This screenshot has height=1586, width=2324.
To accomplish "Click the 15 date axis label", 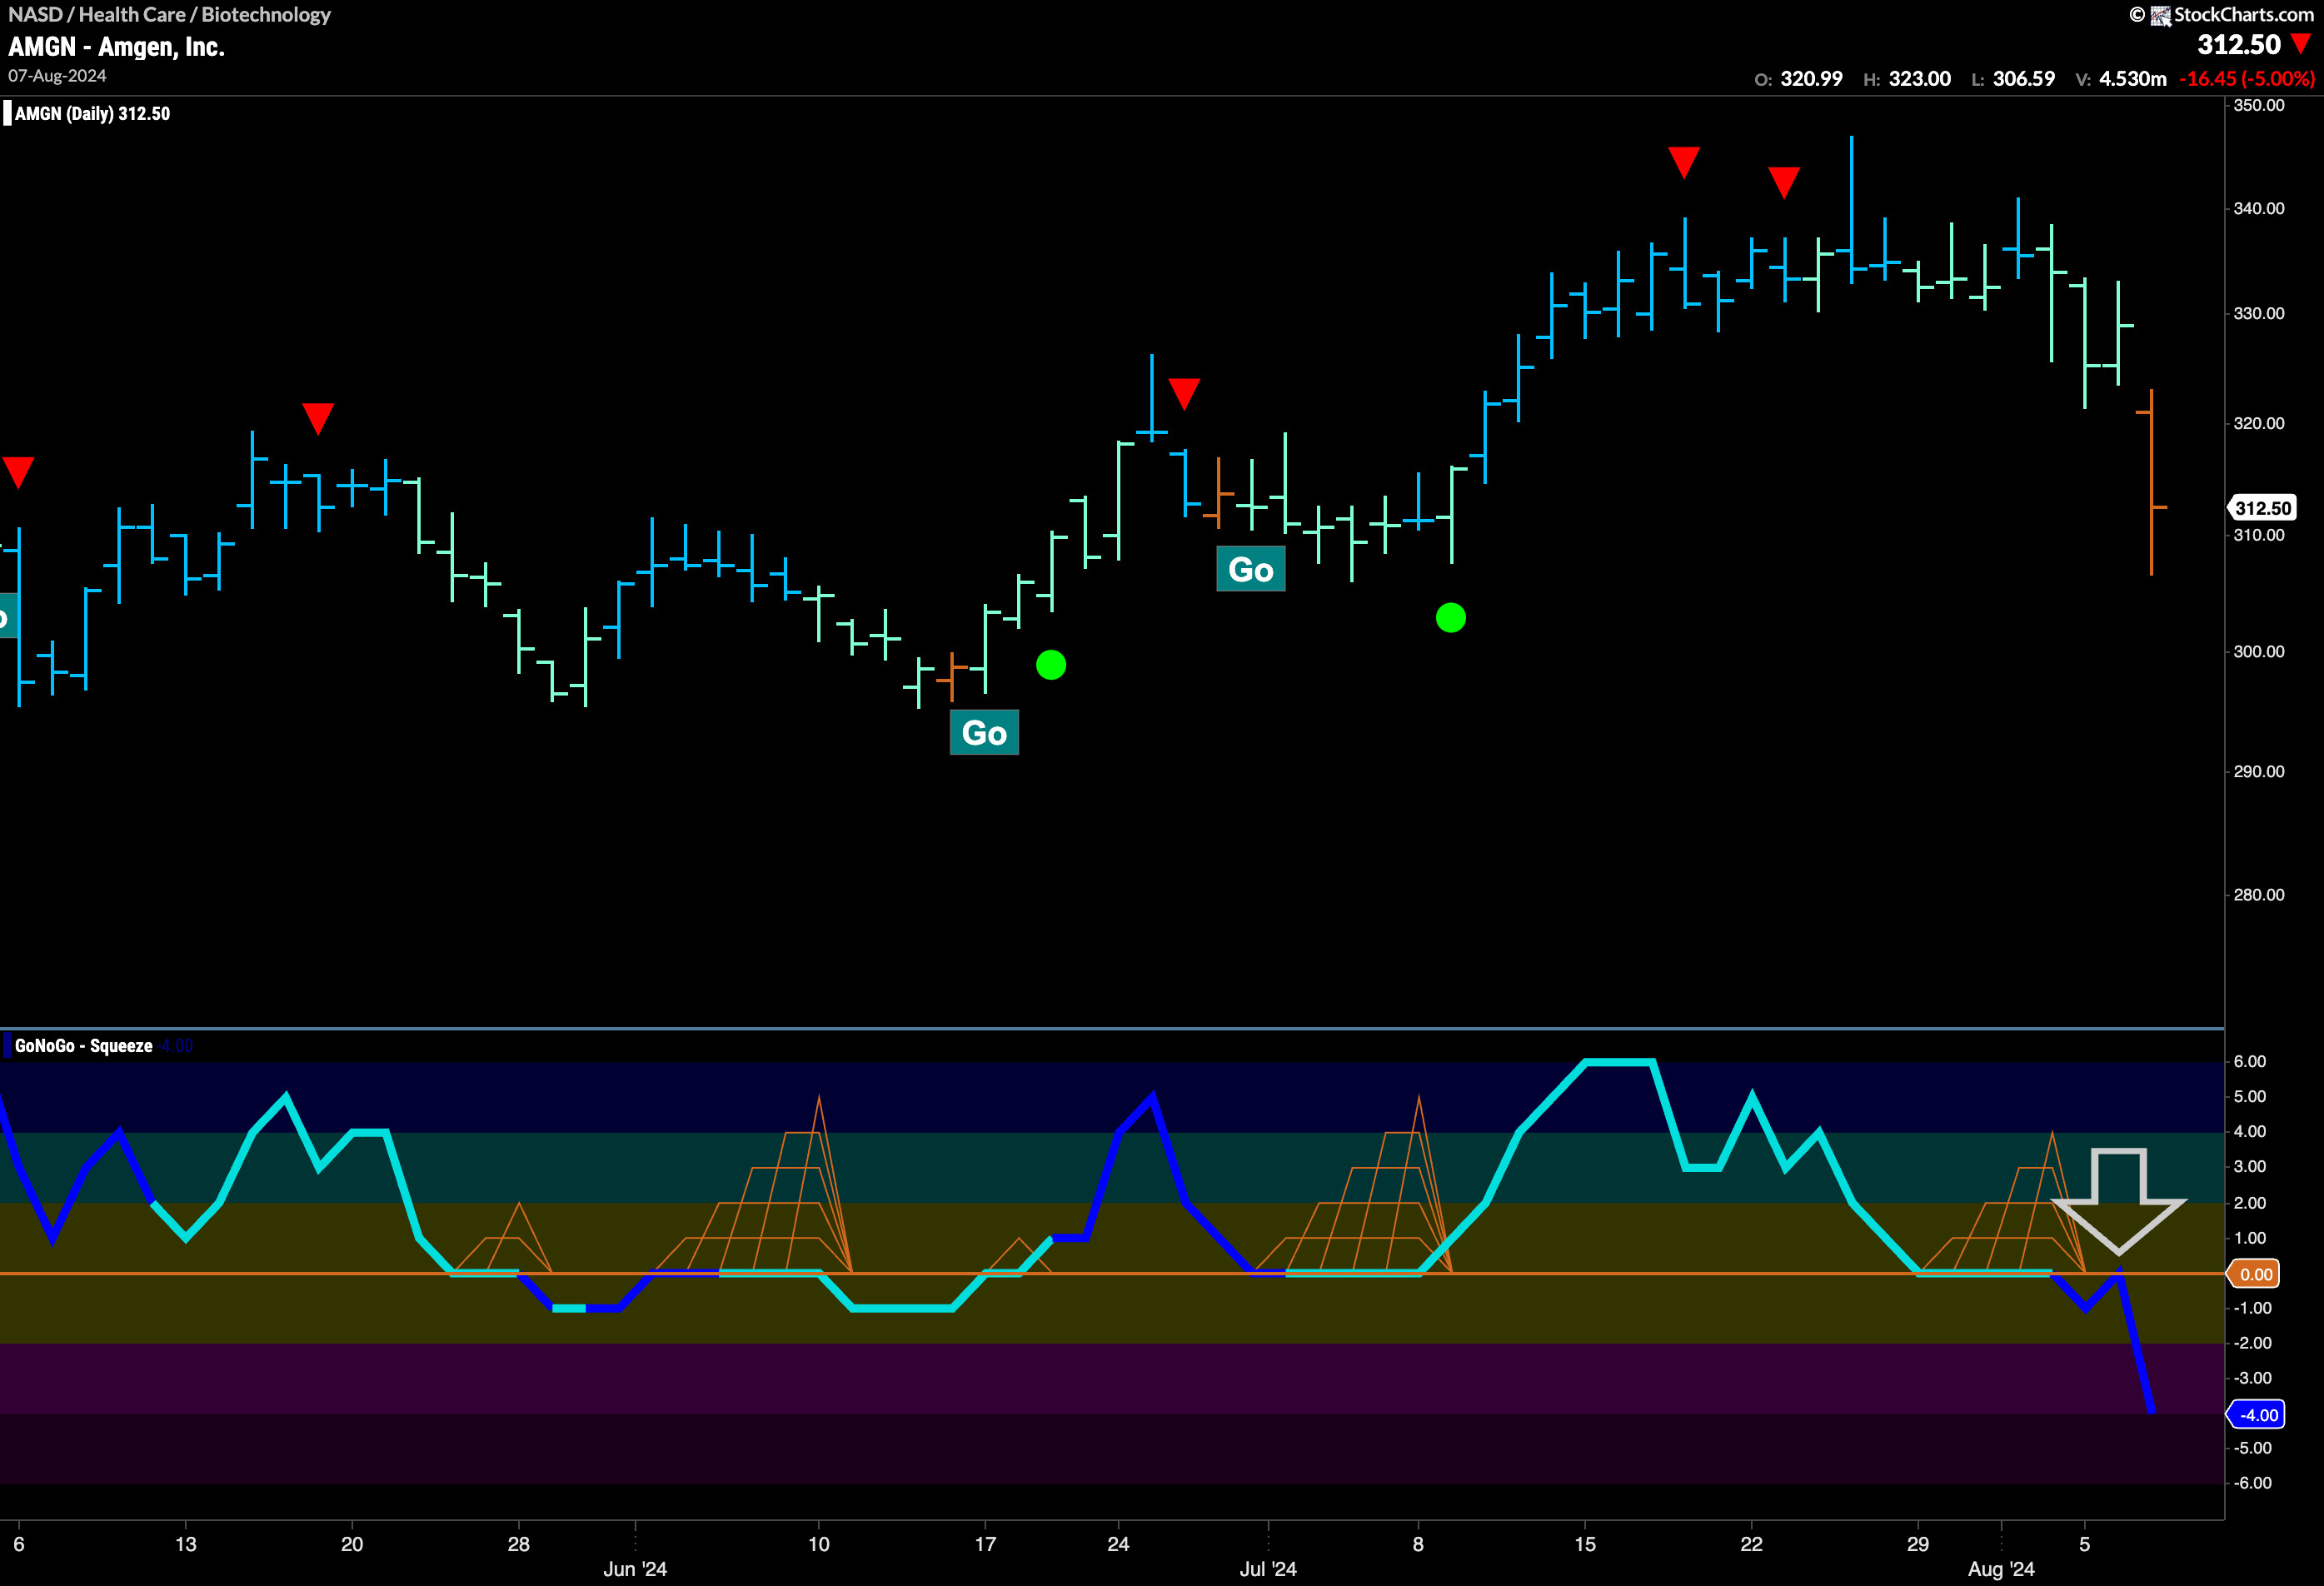I will pos(1585,1544).
